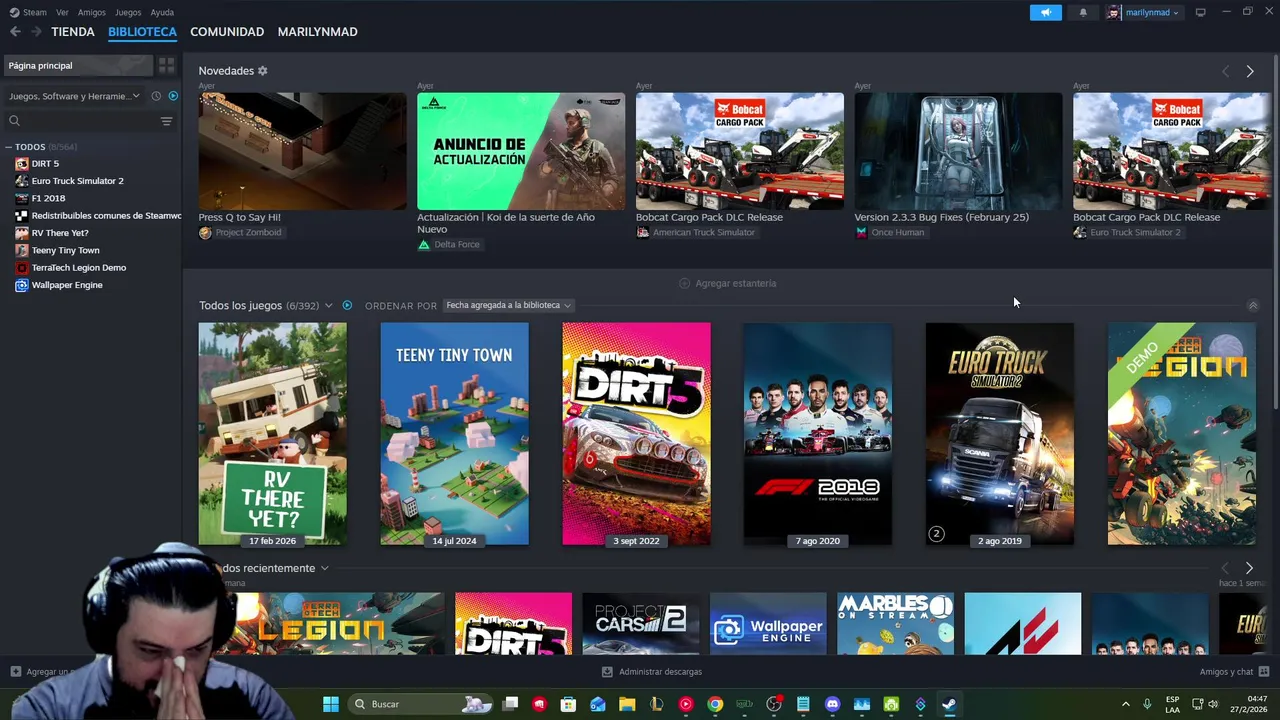The width and height of the screenshot is (1280, 720).
Task: Toggle ready-to-play filter next to Todos los juegos
Action: [347, 305]
